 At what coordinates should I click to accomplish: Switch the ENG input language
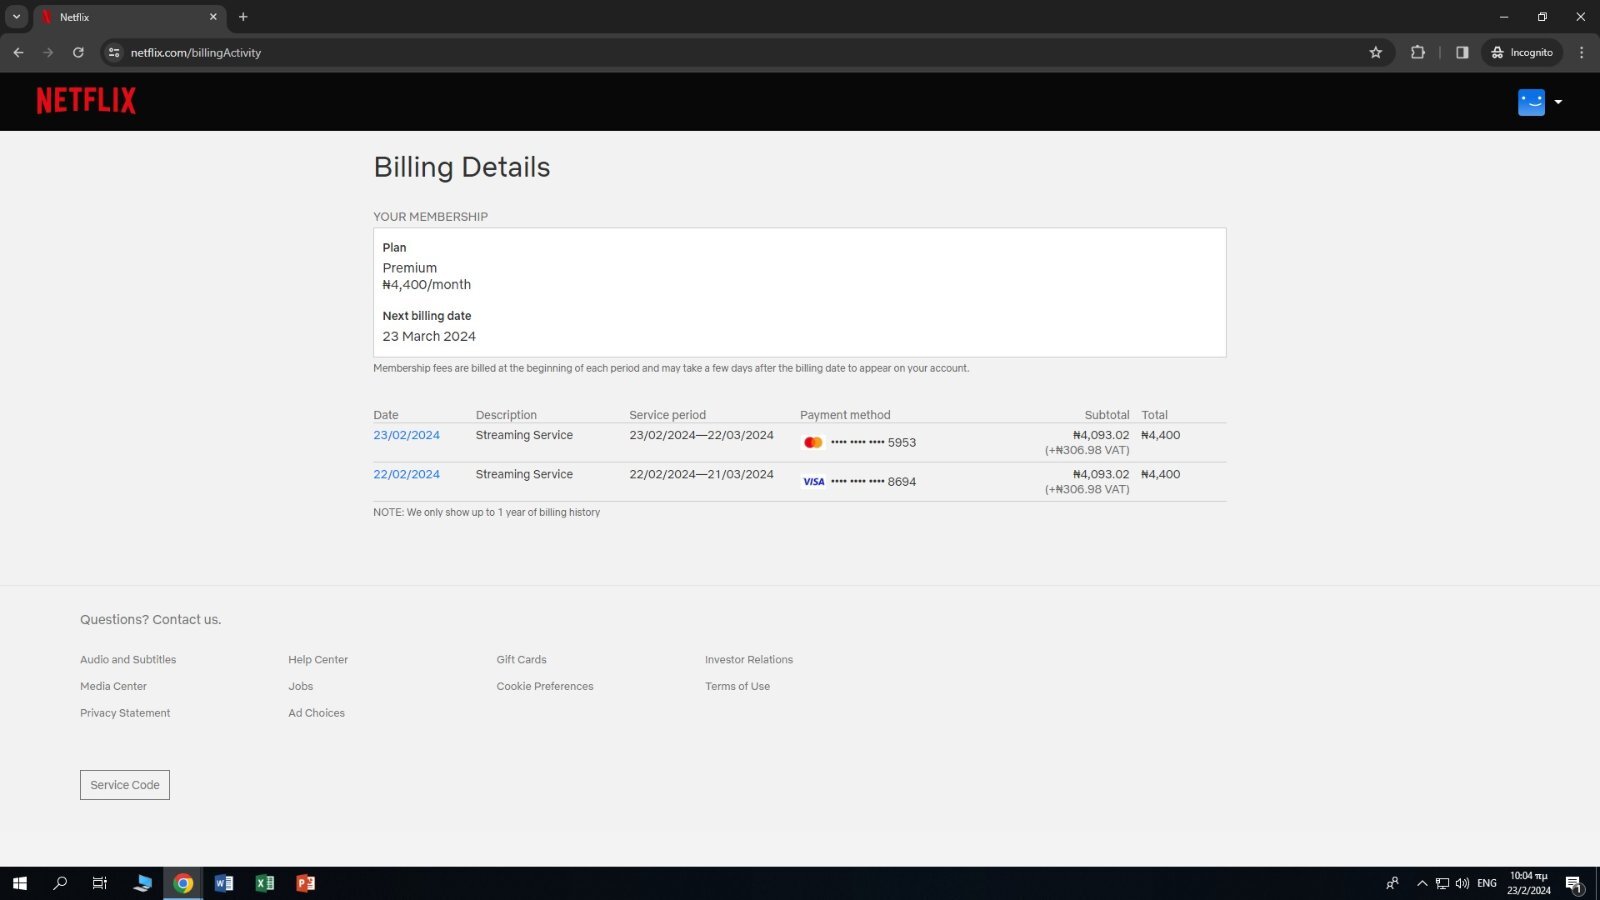1487,883
